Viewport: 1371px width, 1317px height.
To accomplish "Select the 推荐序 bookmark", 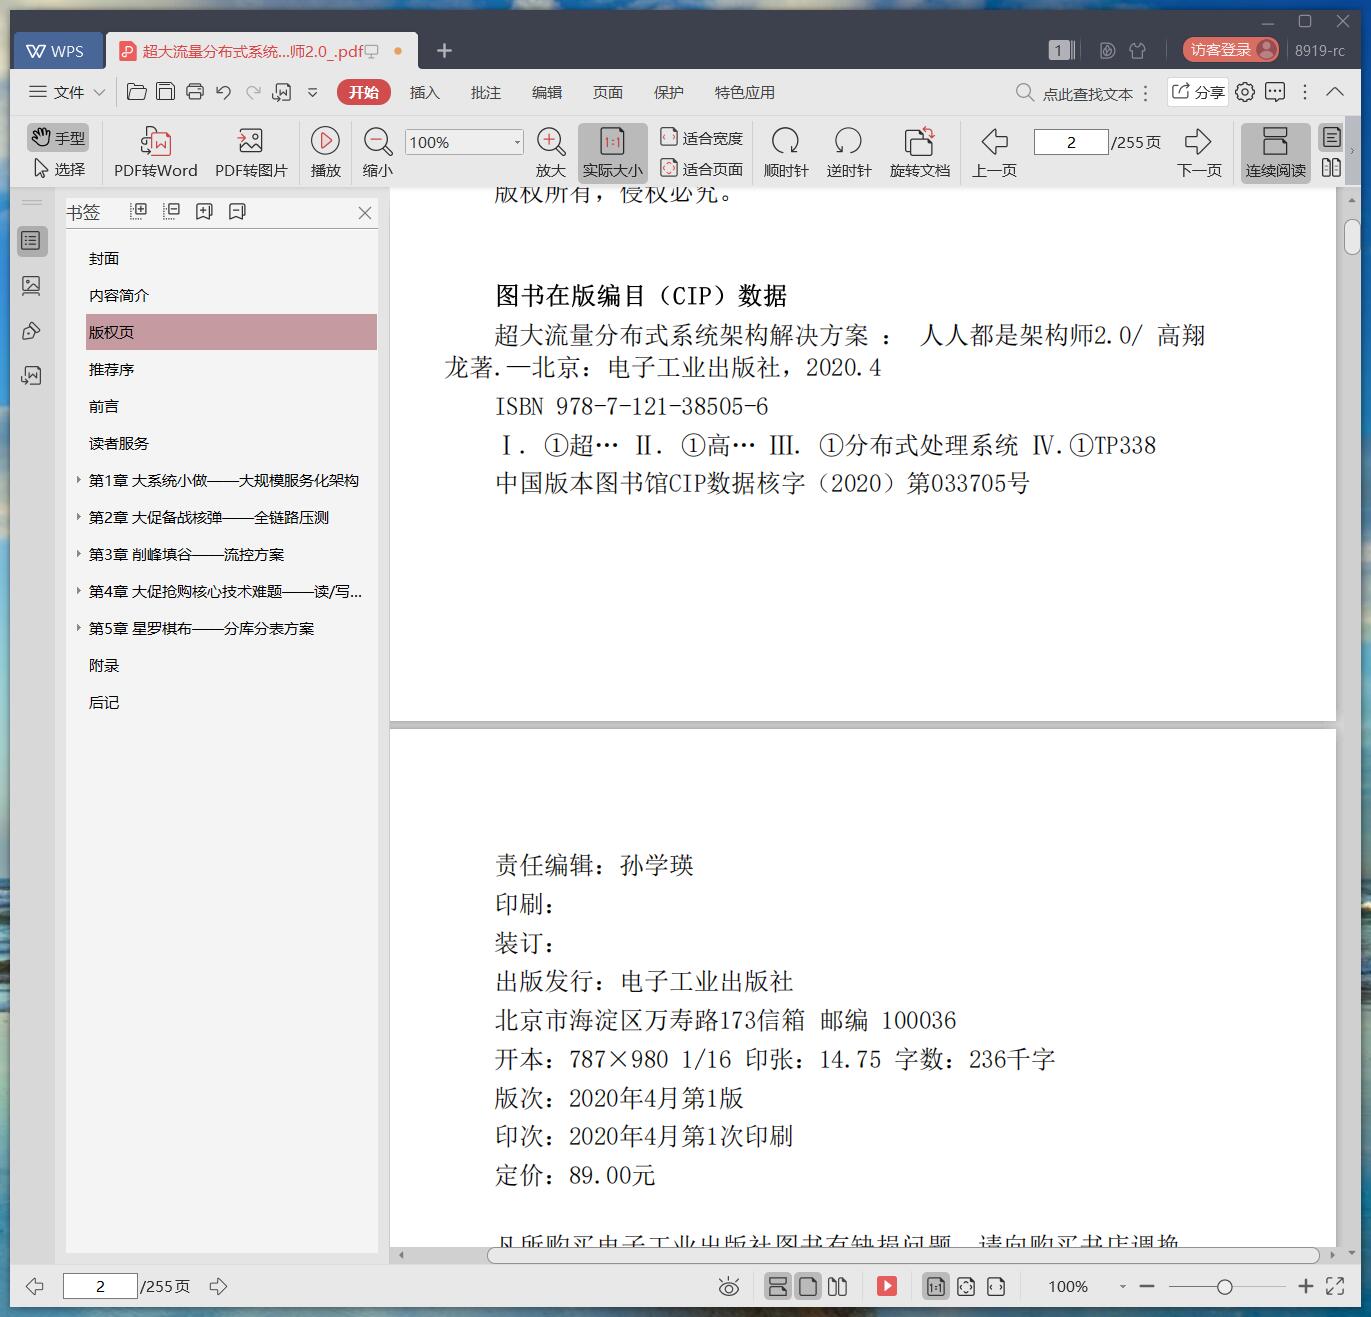I will [x=111, y=369].
